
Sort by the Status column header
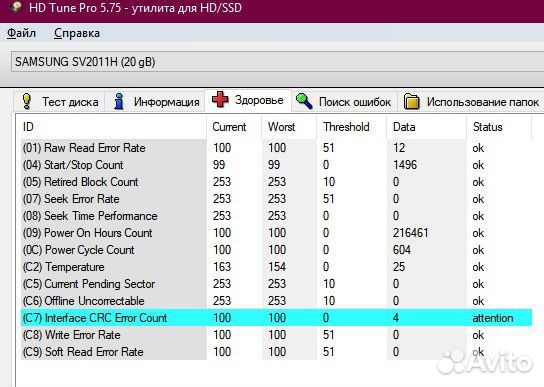point(499,127)
